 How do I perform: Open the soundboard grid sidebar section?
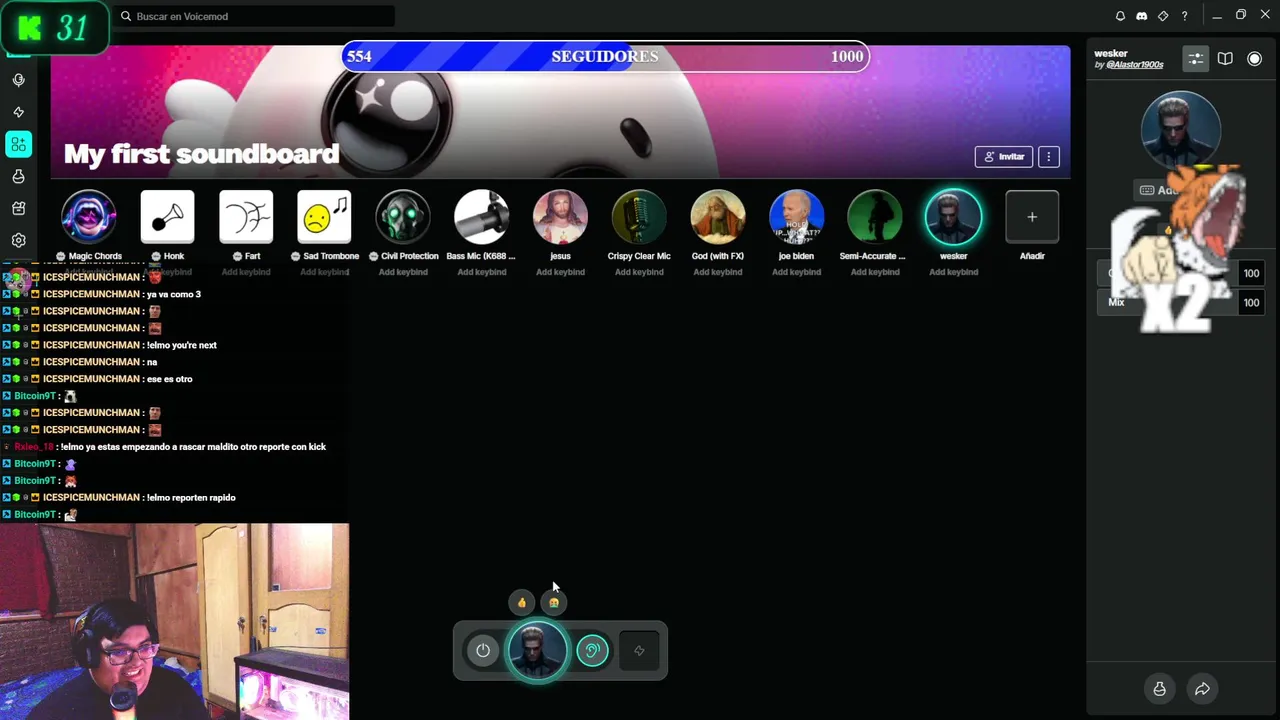[x=18, y=144]
